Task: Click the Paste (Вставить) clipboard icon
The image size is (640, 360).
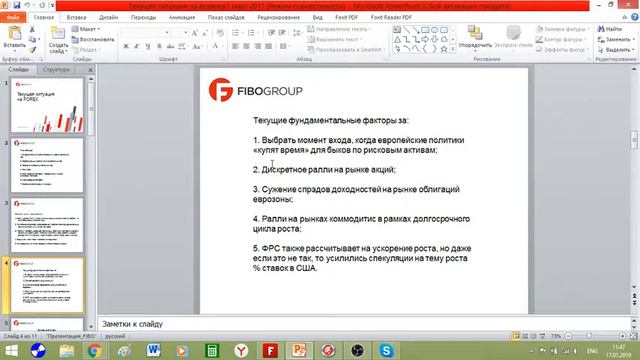Action: [x=15, y=34]
